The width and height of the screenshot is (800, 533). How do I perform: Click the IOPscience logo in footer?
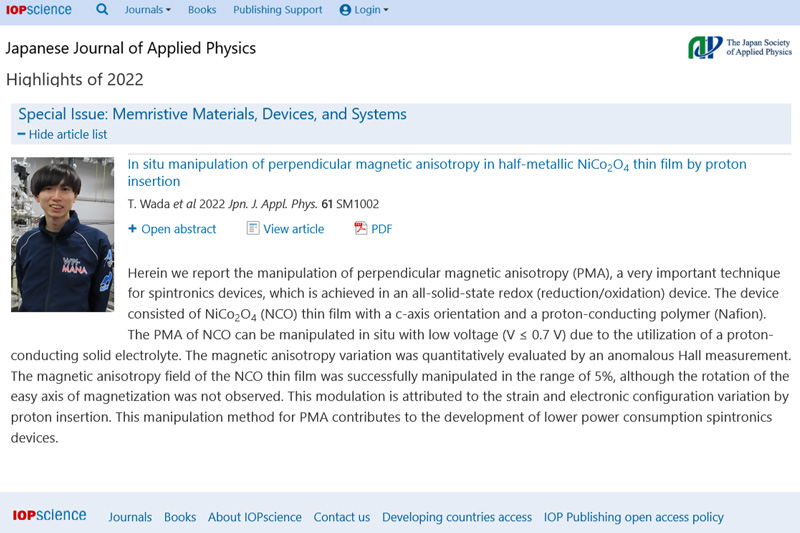point(49,516)
